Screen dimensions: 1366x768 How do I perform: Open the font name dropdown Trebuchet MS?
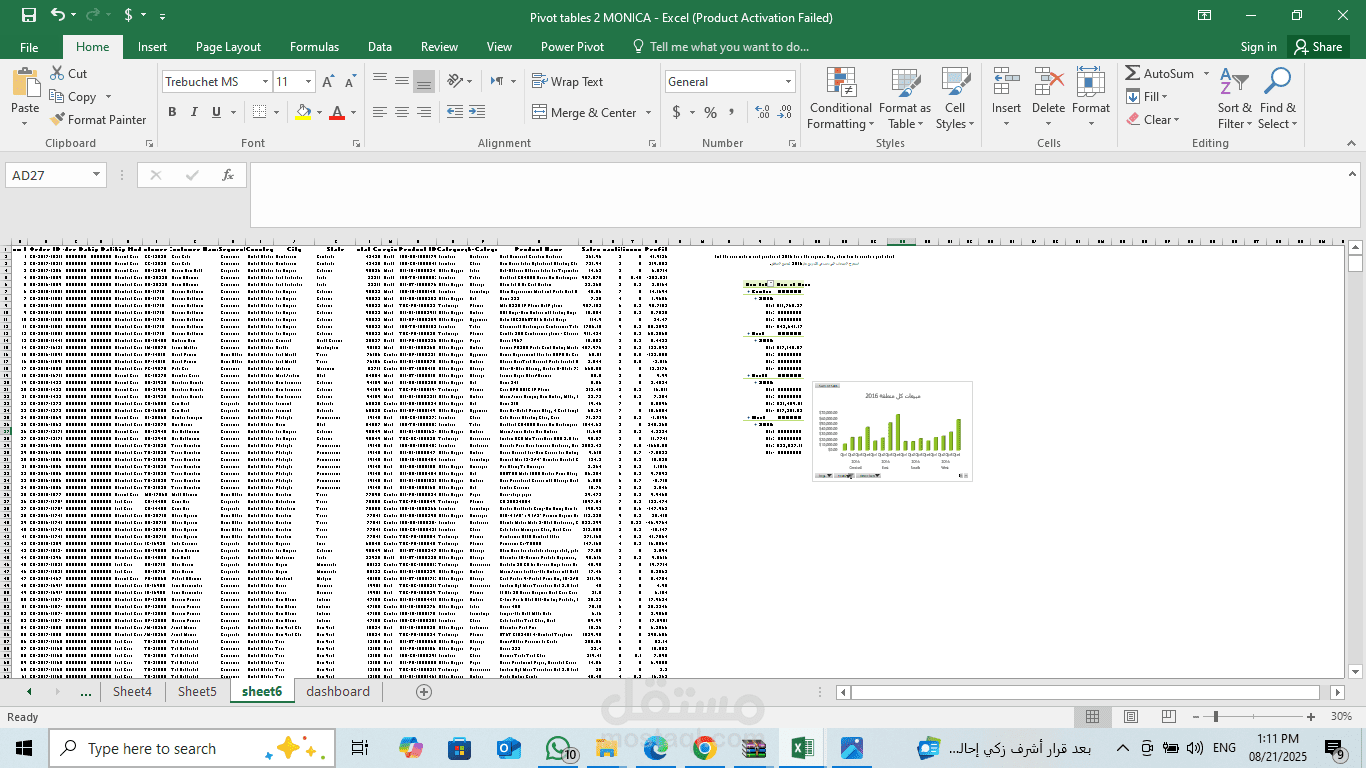tap(266, 82)
